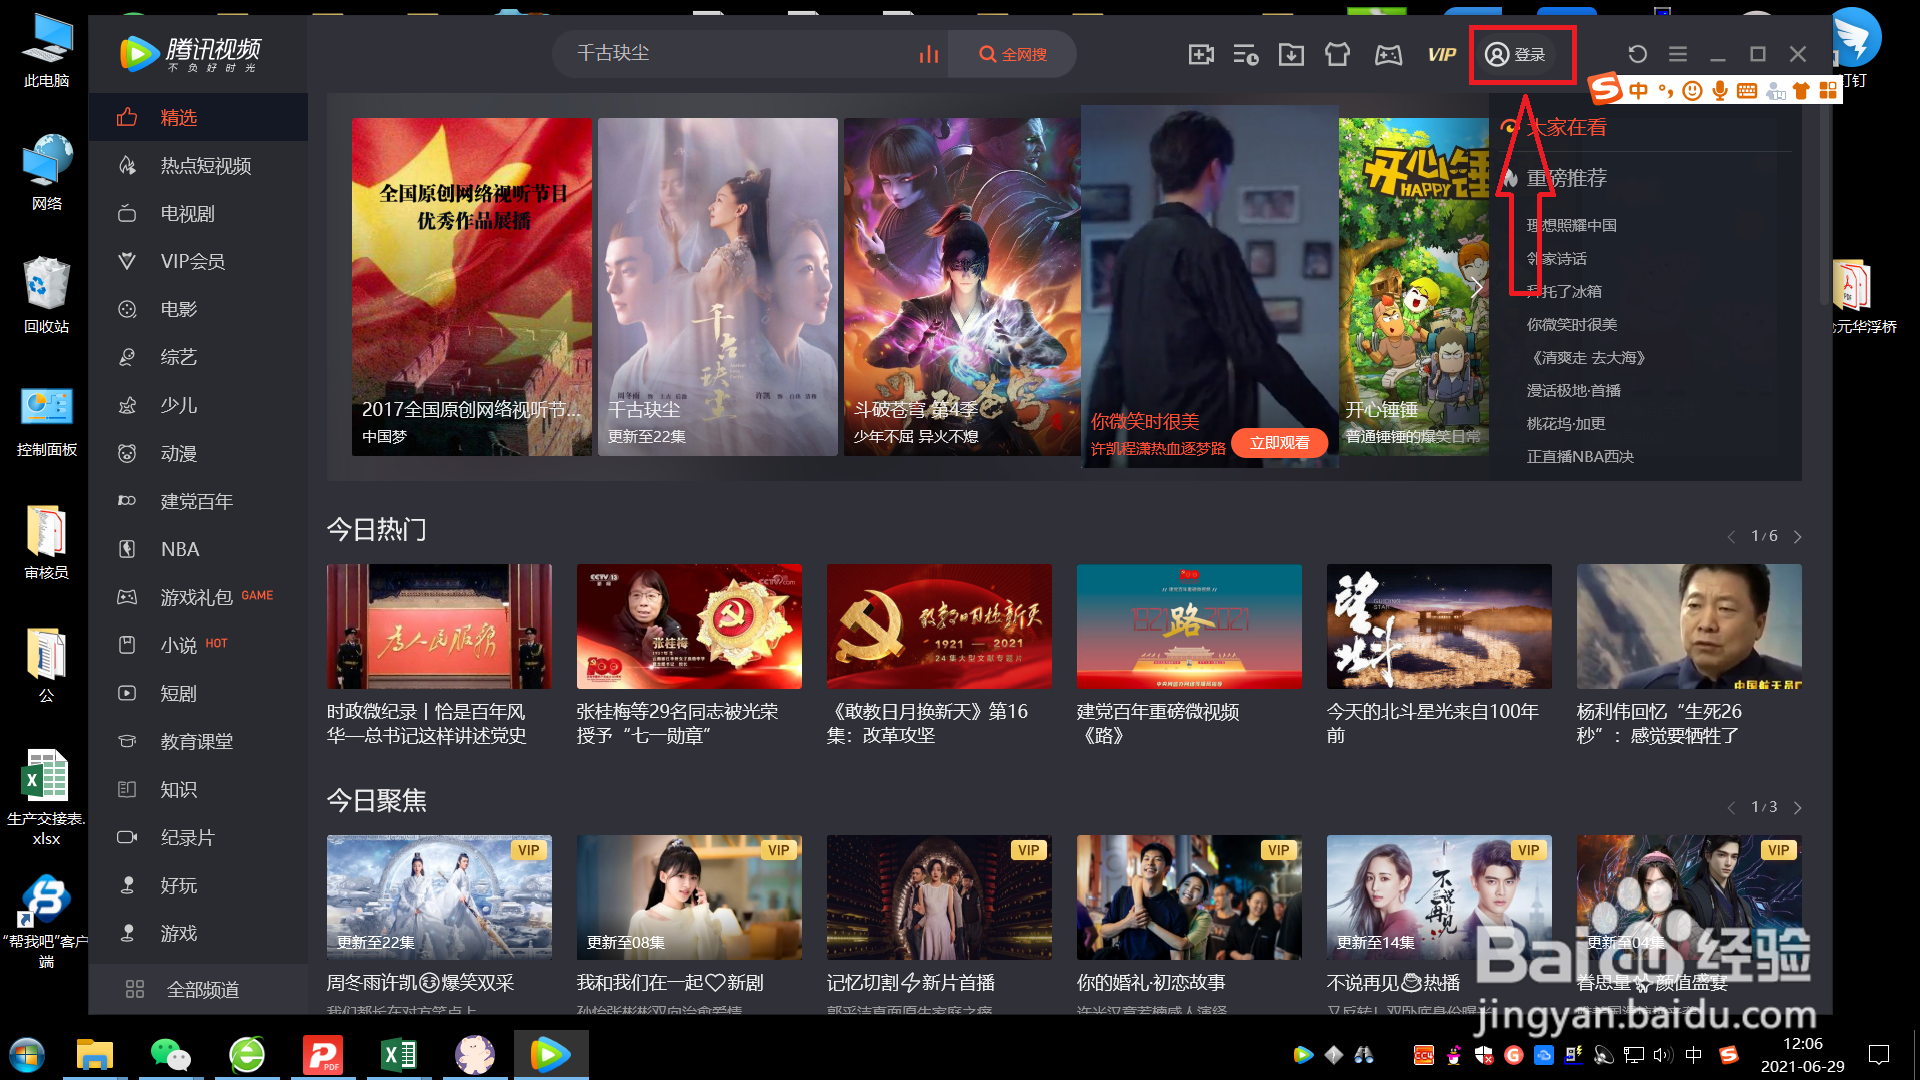Open the downloads folder icon
Viewport: 1920px width, 1080px height.
point(1291,55)
